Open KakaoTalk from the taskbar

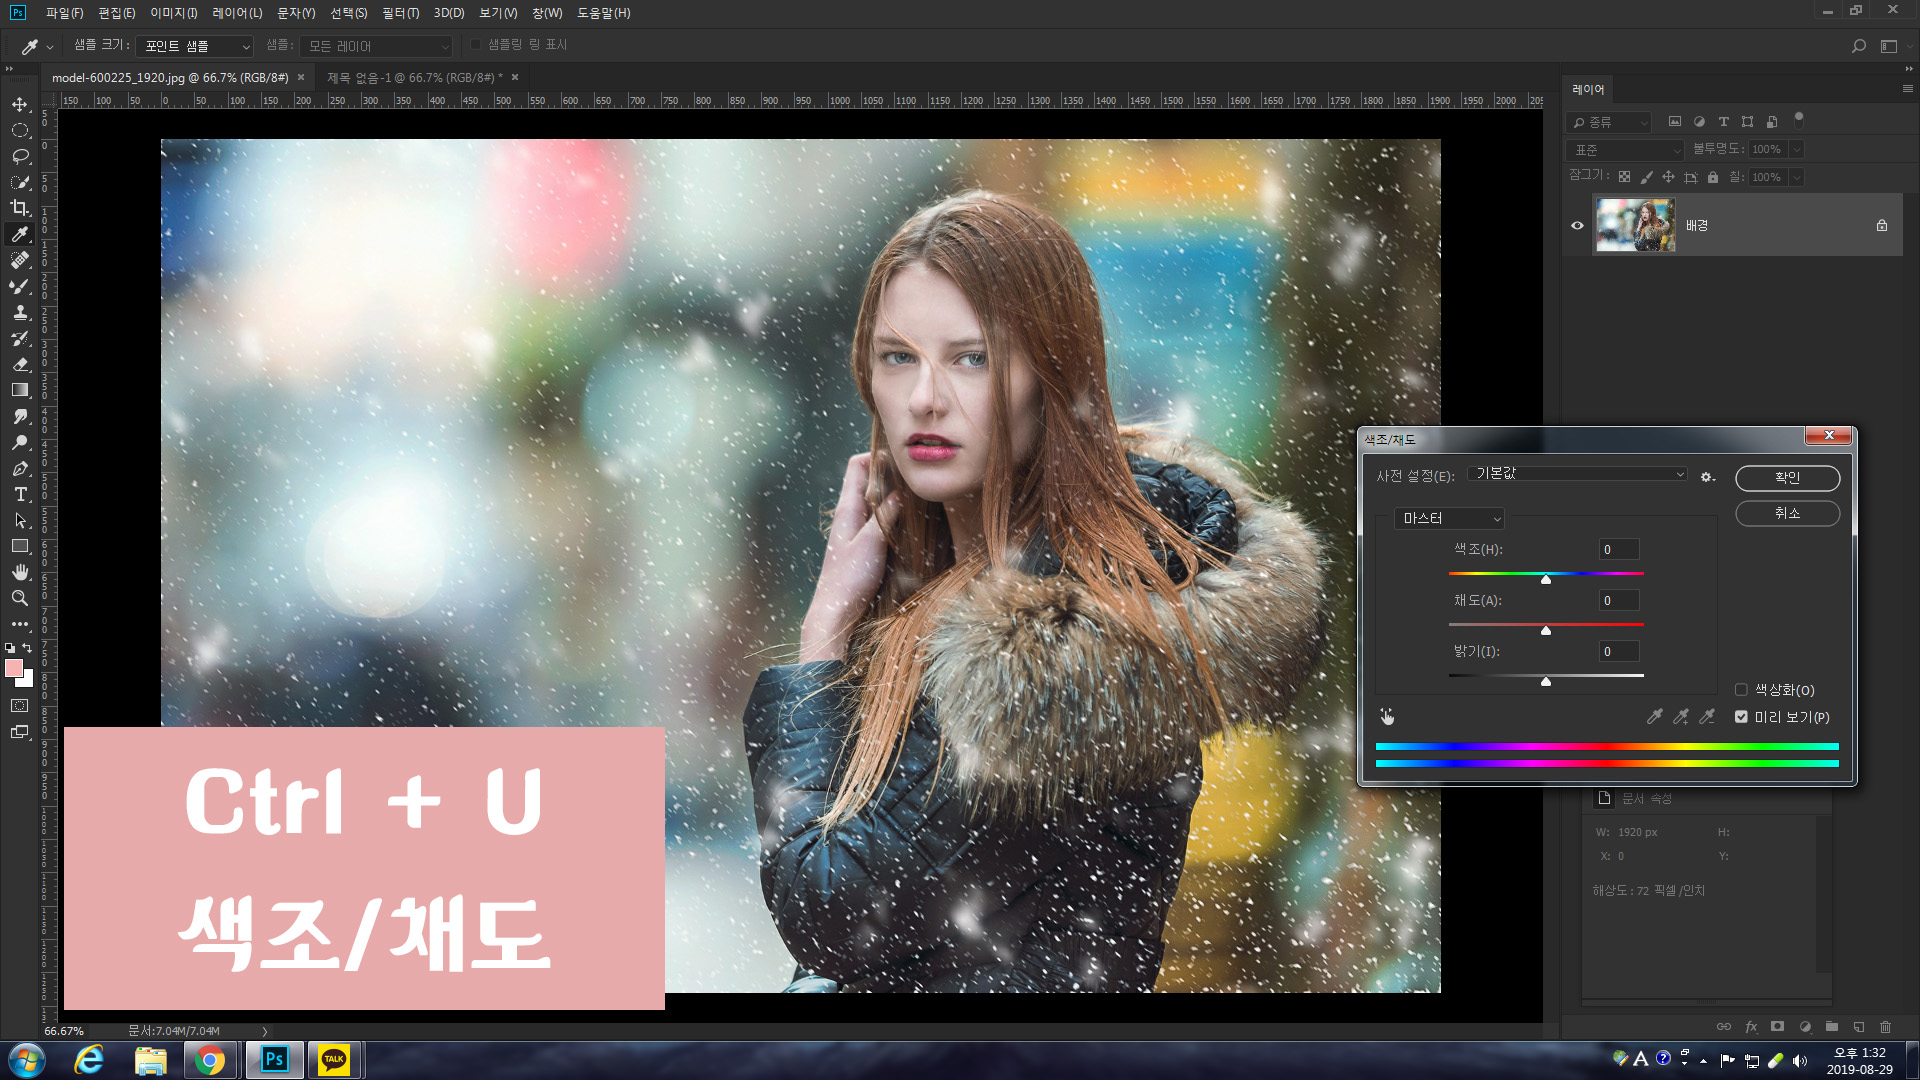334,1059
